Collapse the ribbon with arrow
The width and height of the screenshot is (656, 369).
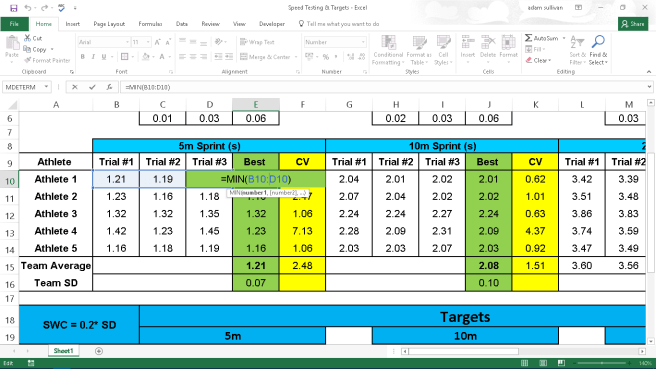tap(649, 72)
